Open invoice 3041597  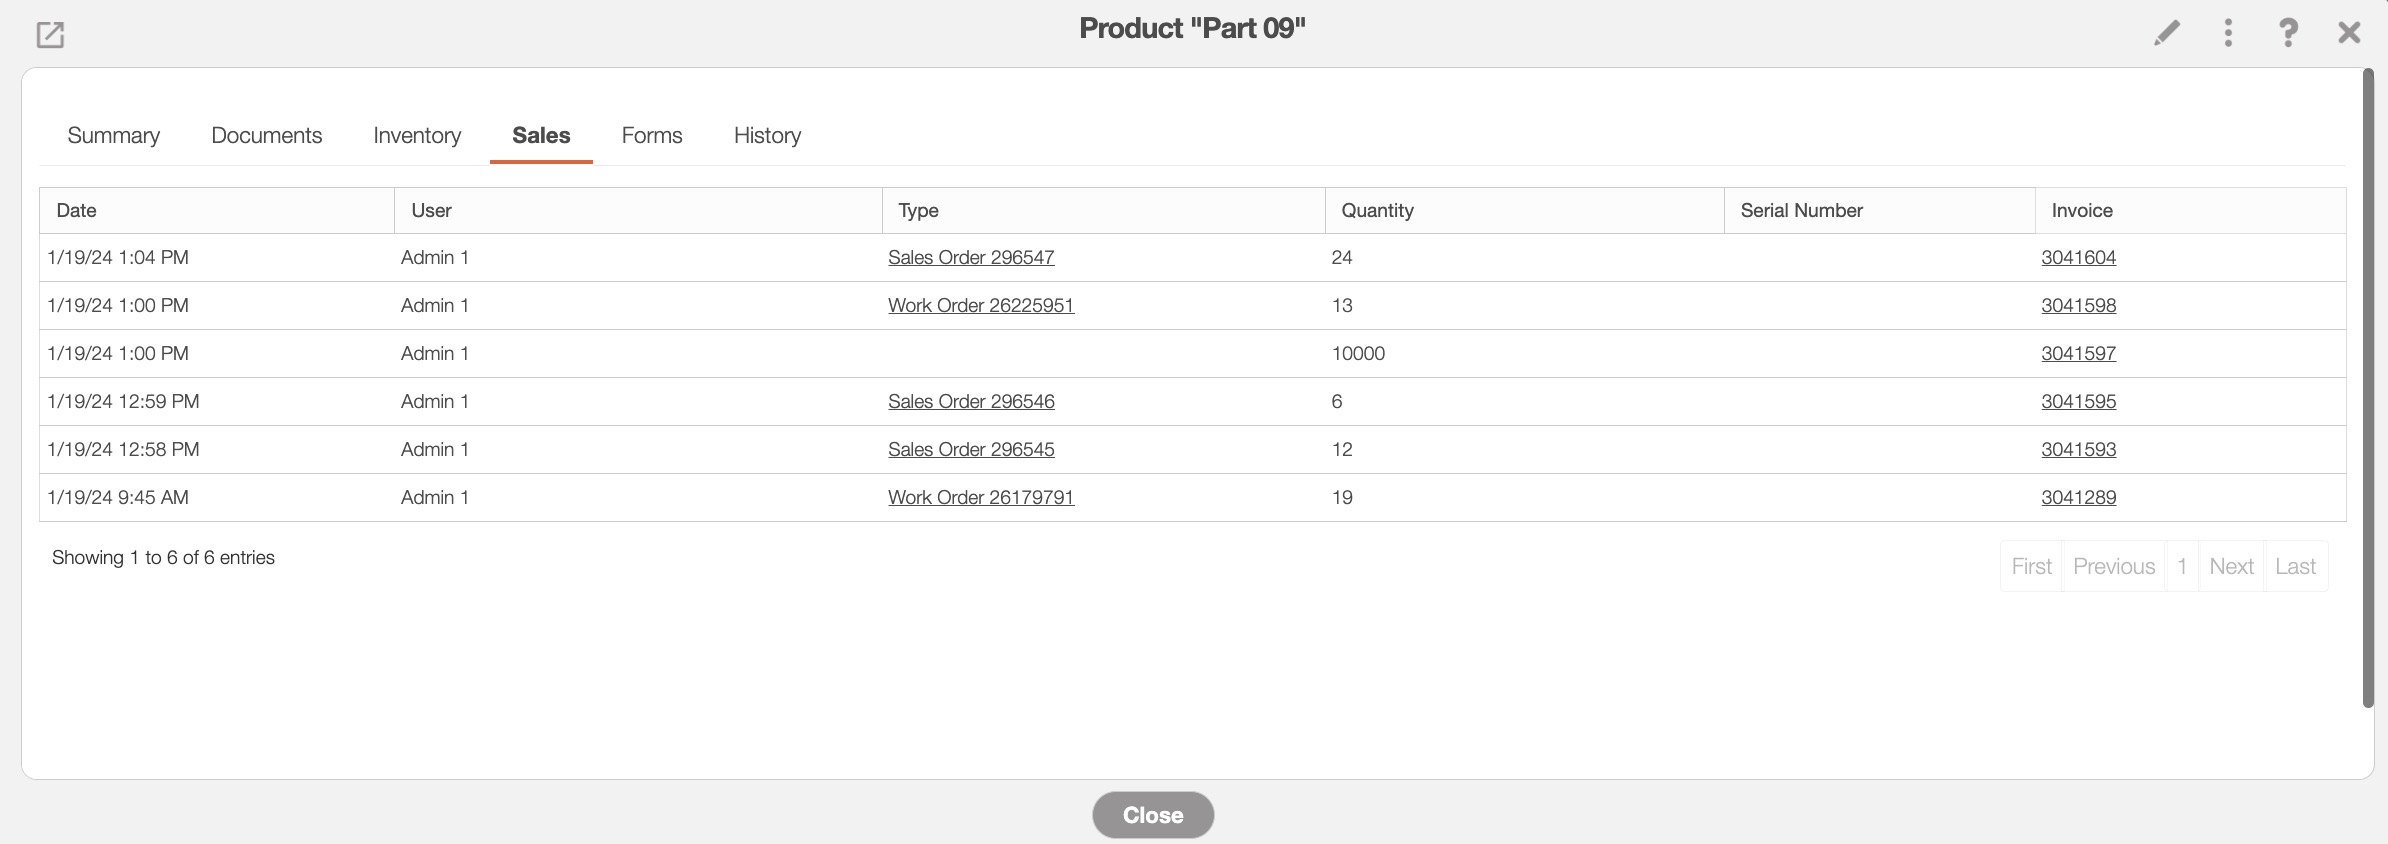click(2078, 353)
